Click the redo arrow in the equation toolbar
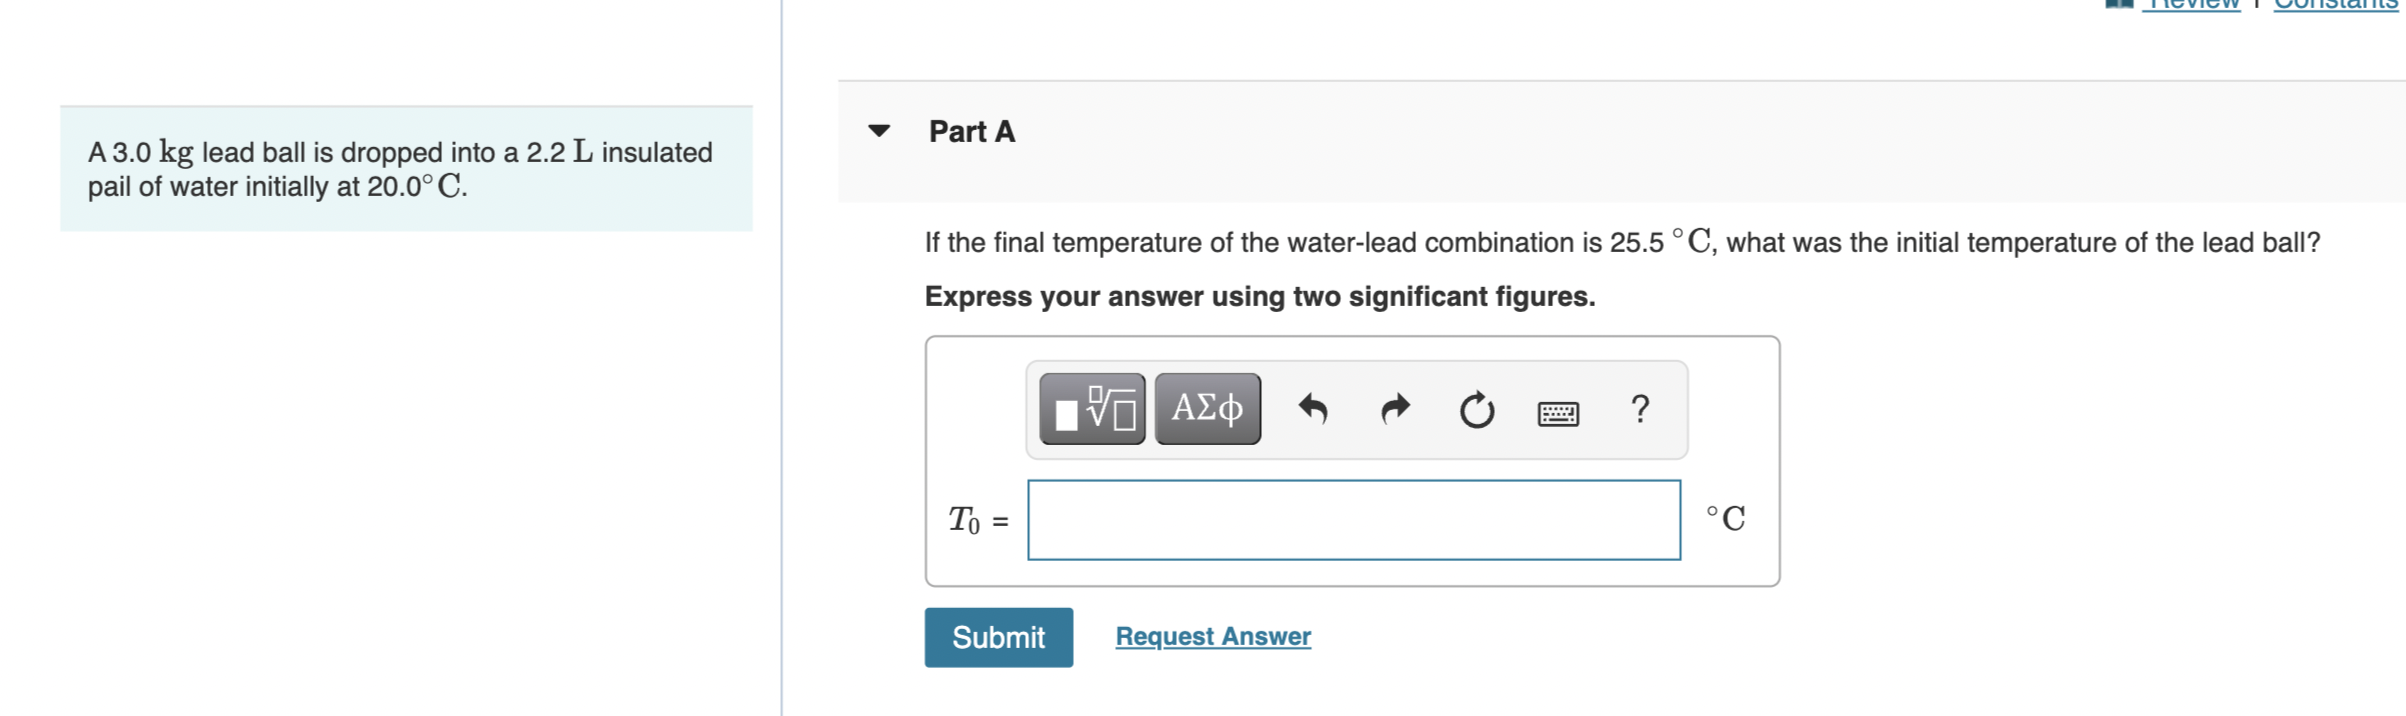 click(x=1394, y=408)
